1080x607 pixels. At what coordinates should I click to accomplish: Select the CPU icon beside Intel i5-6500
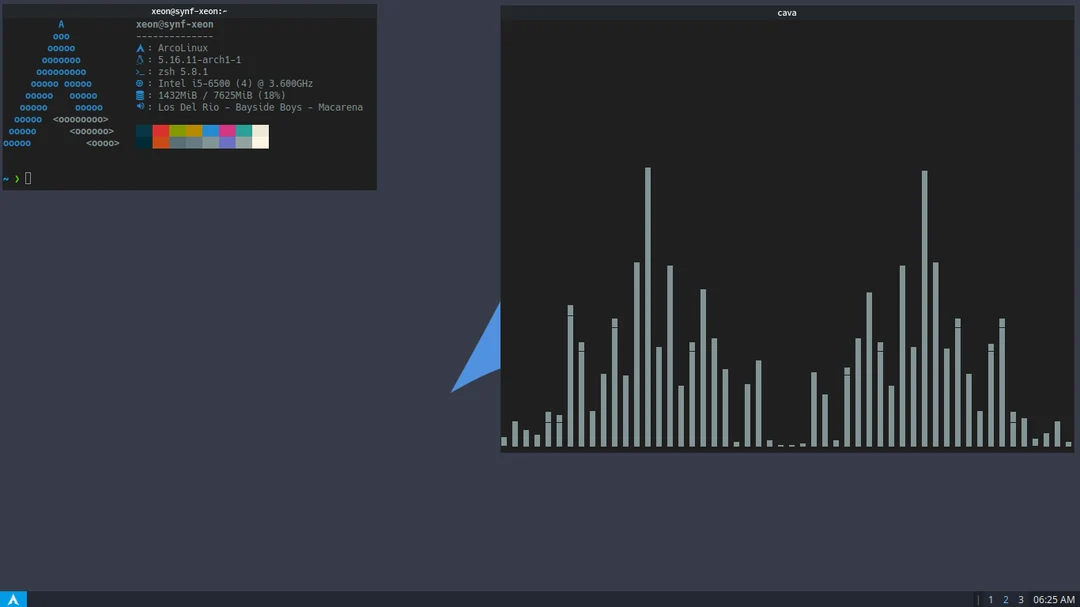click(140, 83)
